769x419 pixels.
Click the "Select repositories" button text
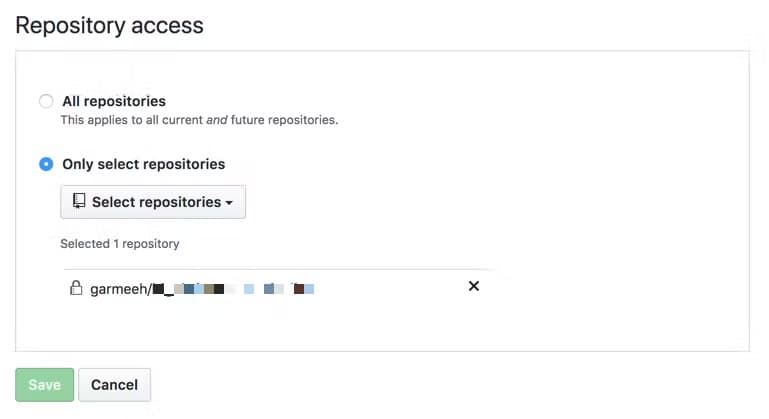(156, 202)
